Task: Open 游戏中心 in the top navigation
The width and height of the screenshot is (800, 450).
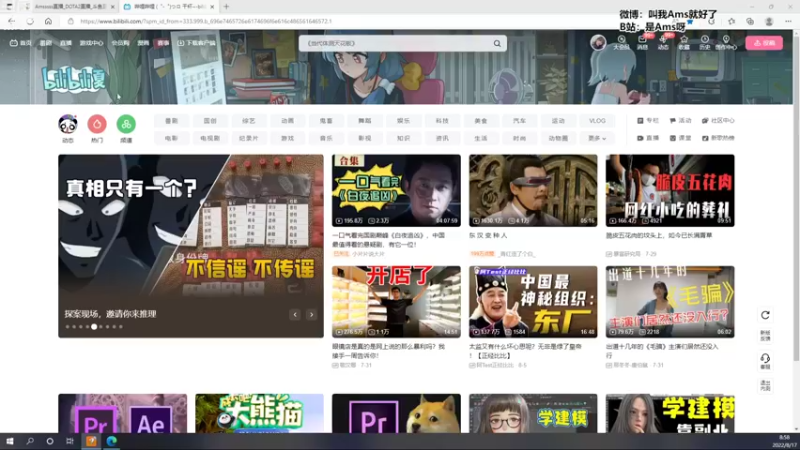Action: [91, 43]
